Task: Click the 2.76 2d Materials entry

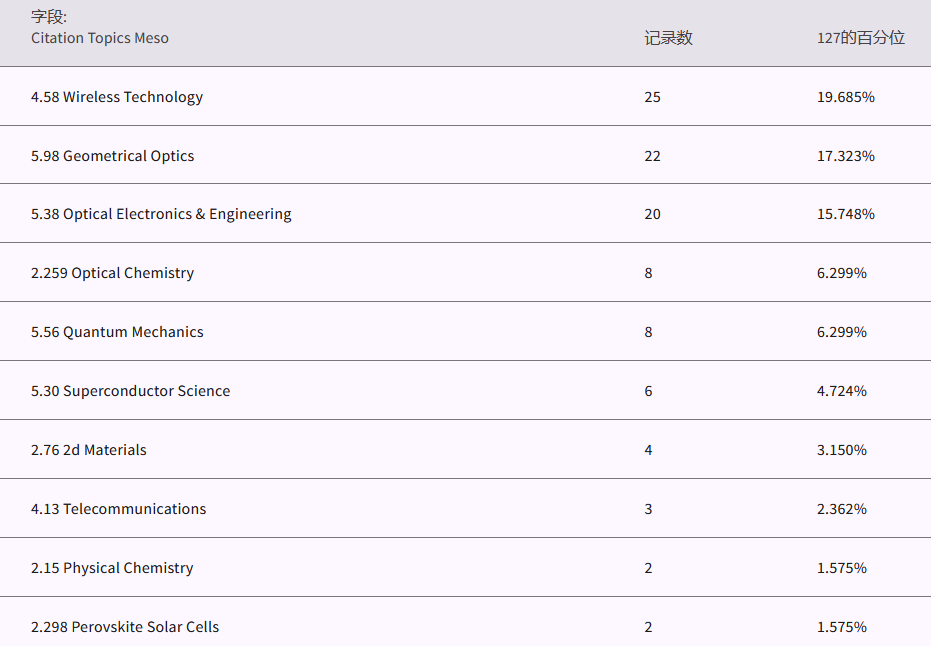Action: (89, 450)
